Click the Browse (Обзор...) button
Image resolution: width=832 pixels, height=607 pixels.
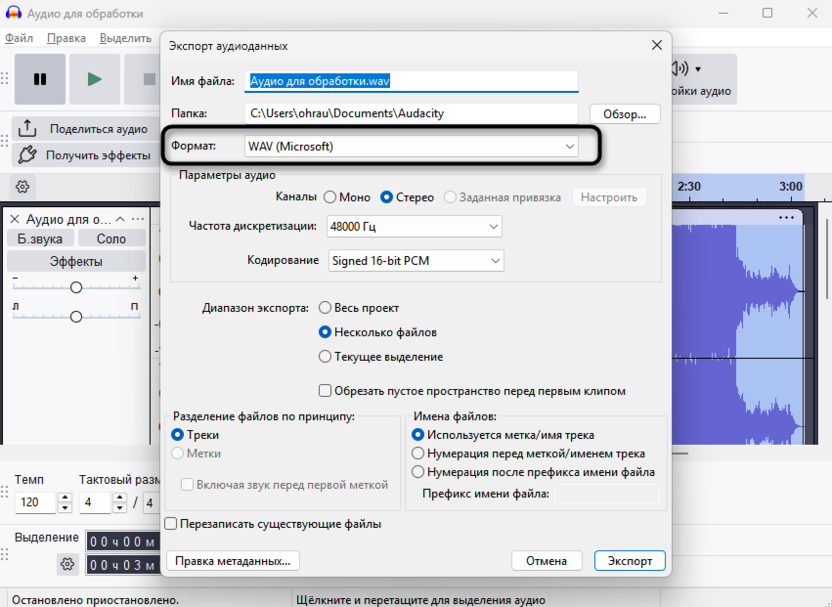(x=625, y=114)
